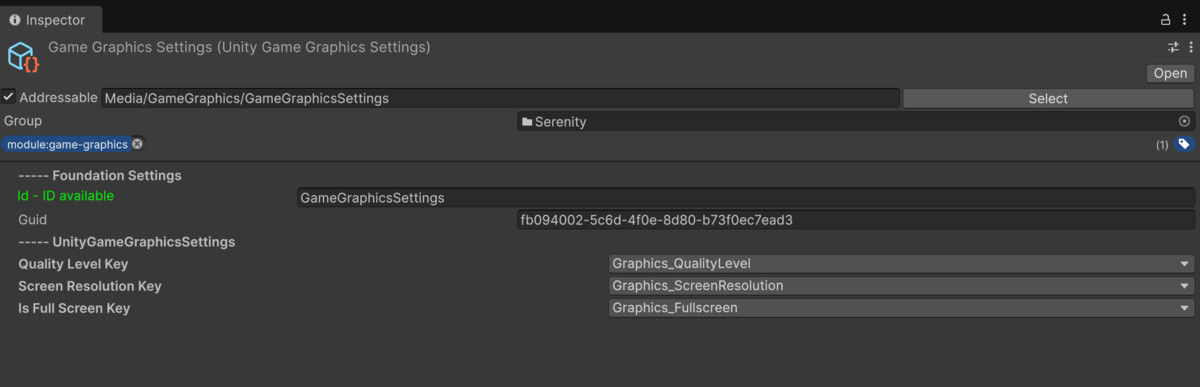This screenshot has height=387, width=1200.
Task: Open the preset selector sliders icon
Action: click(1174, 47)
